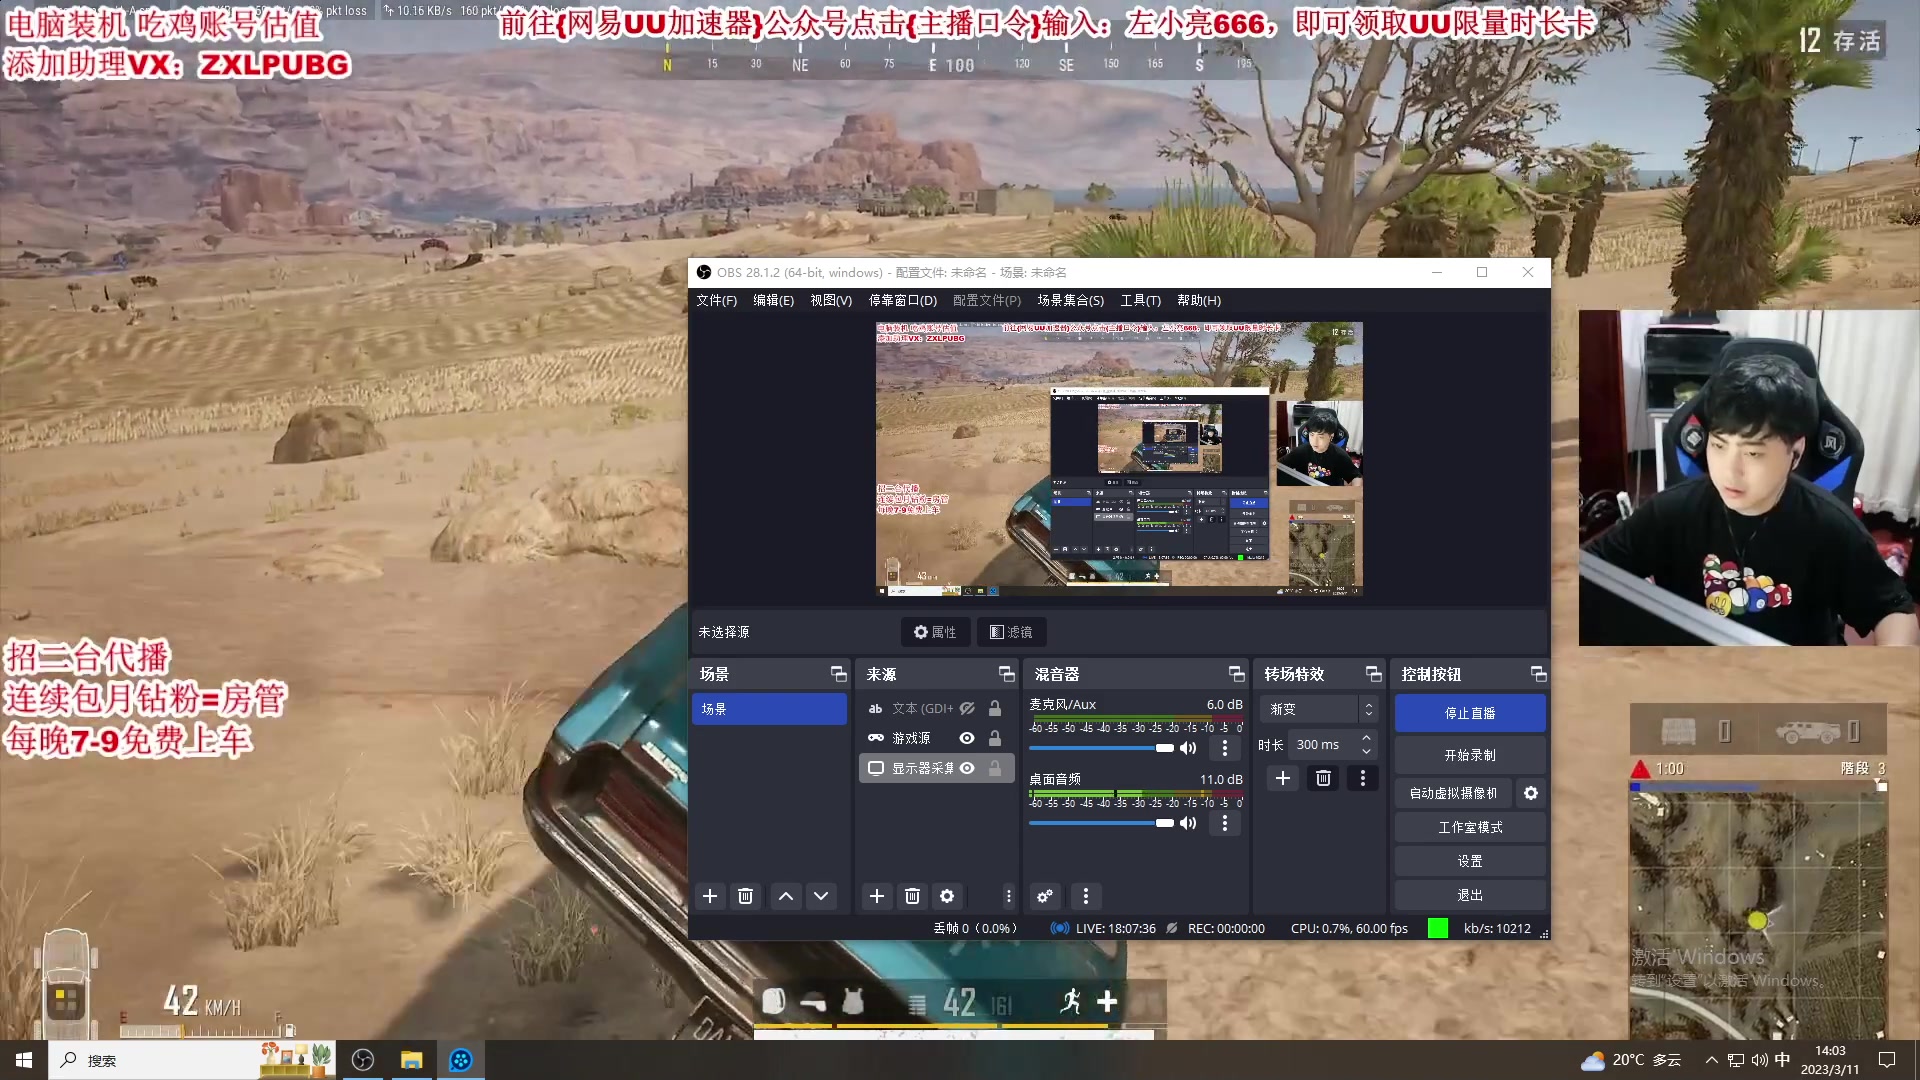Click 停止直播 to stop streaming

coord(1470,713)
